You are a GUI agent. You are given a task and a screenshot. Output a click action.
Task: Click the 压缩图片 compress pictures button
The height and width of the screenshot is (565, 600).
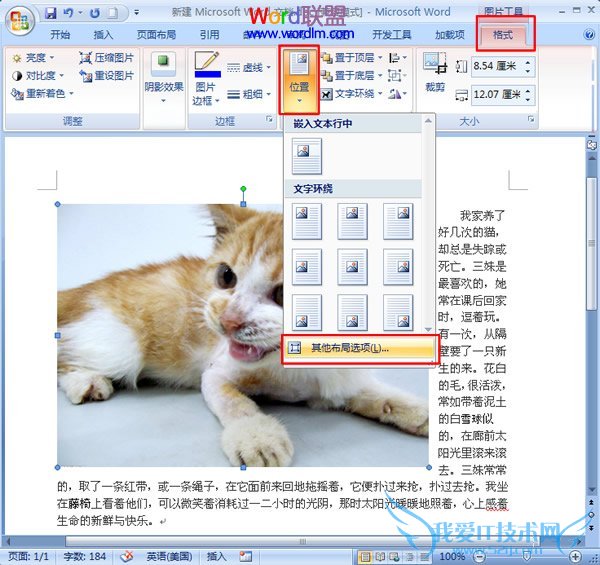pyautogui.click(x=106, y=58)
